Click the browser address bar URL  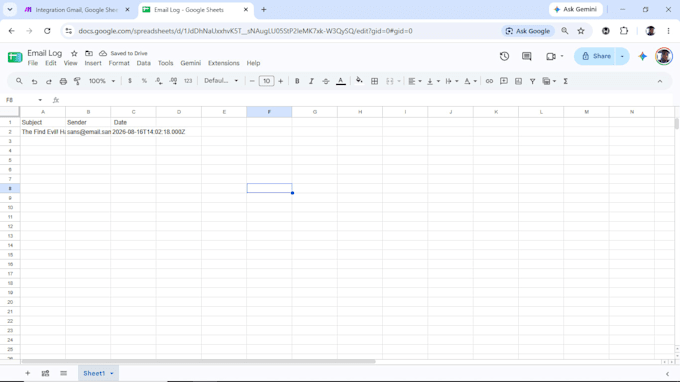coord(245,31)
